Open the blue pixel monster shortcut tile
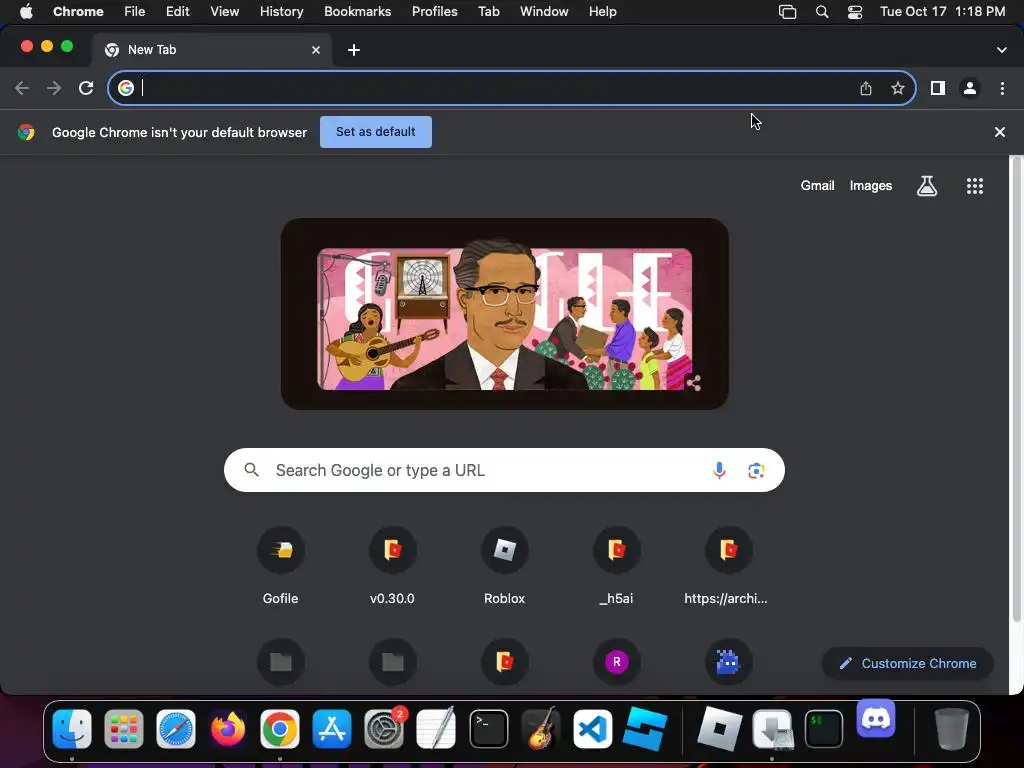This screenshot has height=768, width=1024. (x=729, y=662)
